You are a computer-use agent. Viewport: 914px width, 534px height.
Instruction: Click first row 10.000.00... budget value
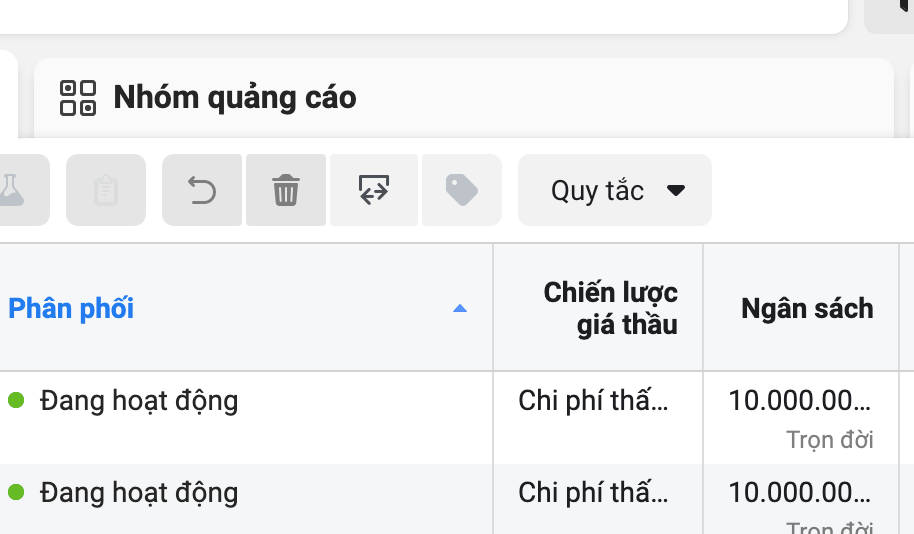[799, 401]
